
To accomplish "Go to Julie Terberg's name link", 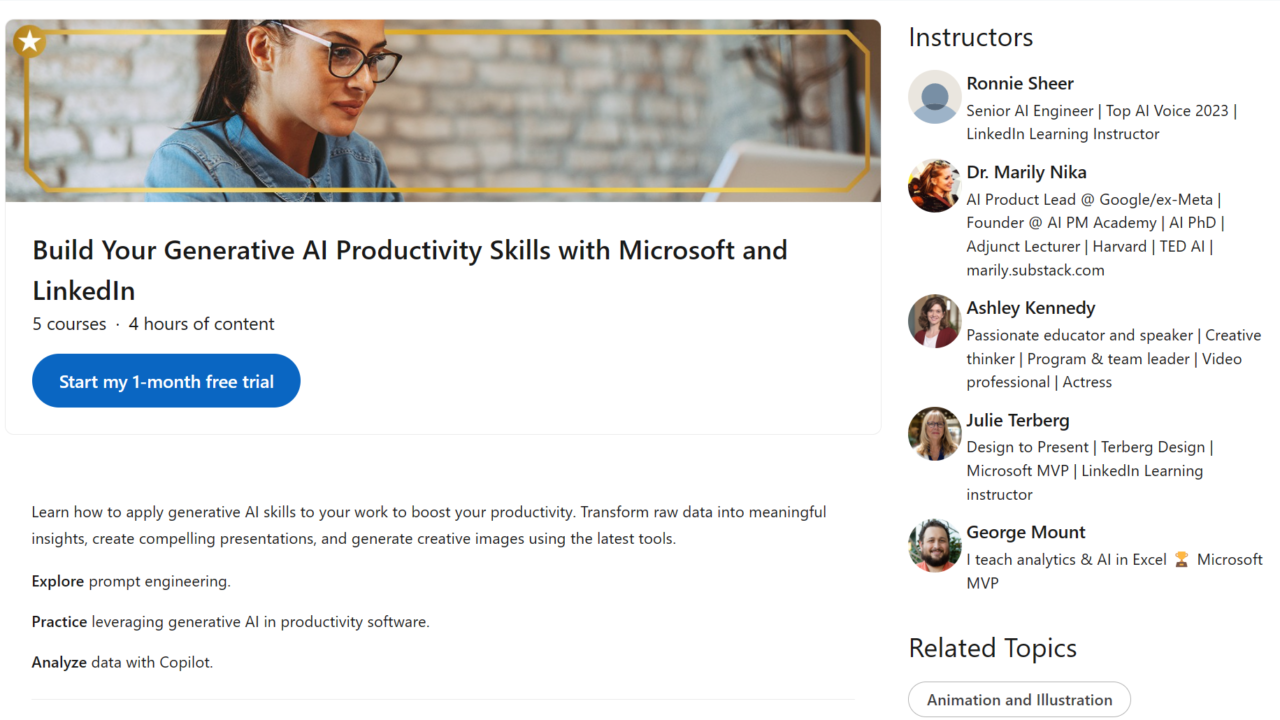I will tap(1017, 420).
